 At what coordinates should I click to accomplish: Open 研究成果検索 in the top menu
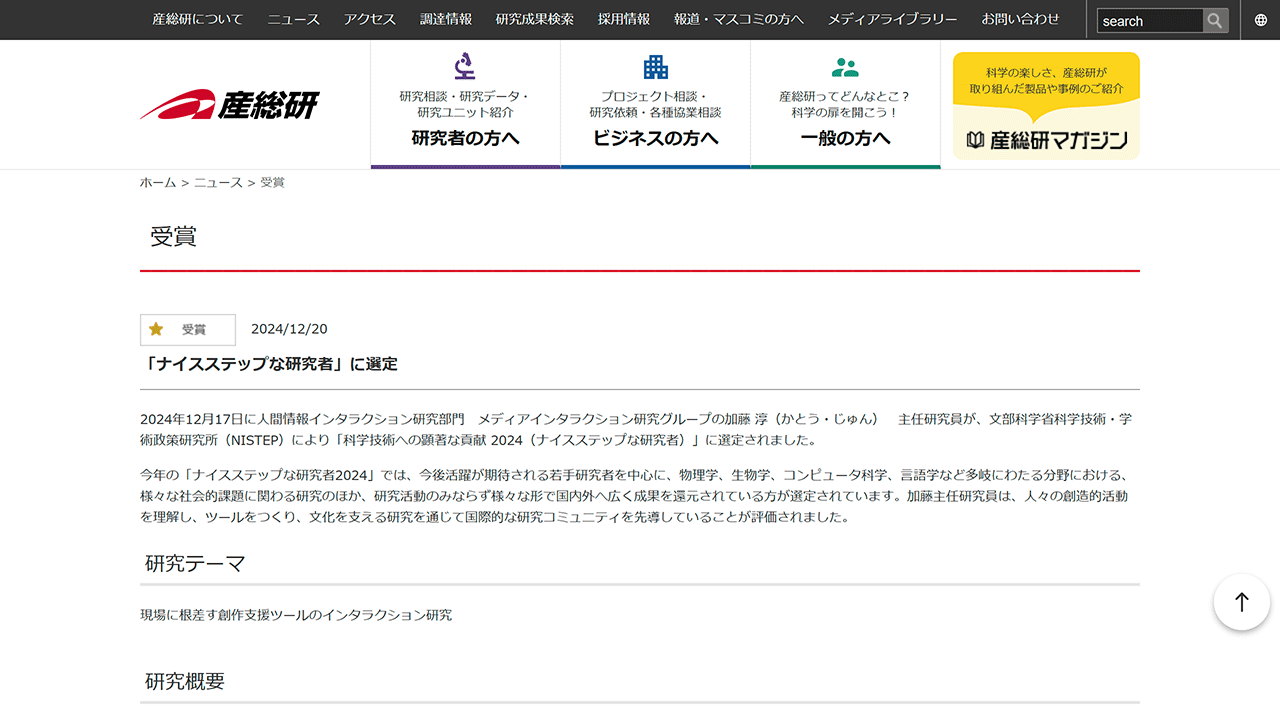click(x=535, y=19)
